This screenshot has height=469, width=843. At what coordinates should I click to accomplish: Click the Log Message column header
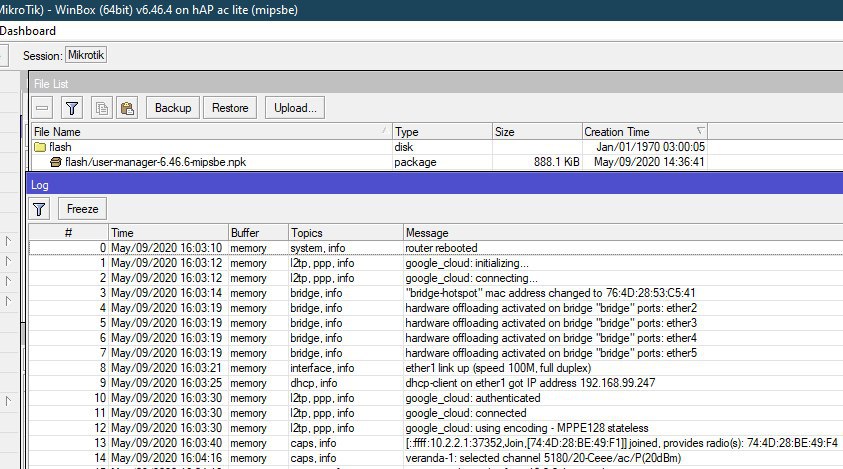point(623,233)
